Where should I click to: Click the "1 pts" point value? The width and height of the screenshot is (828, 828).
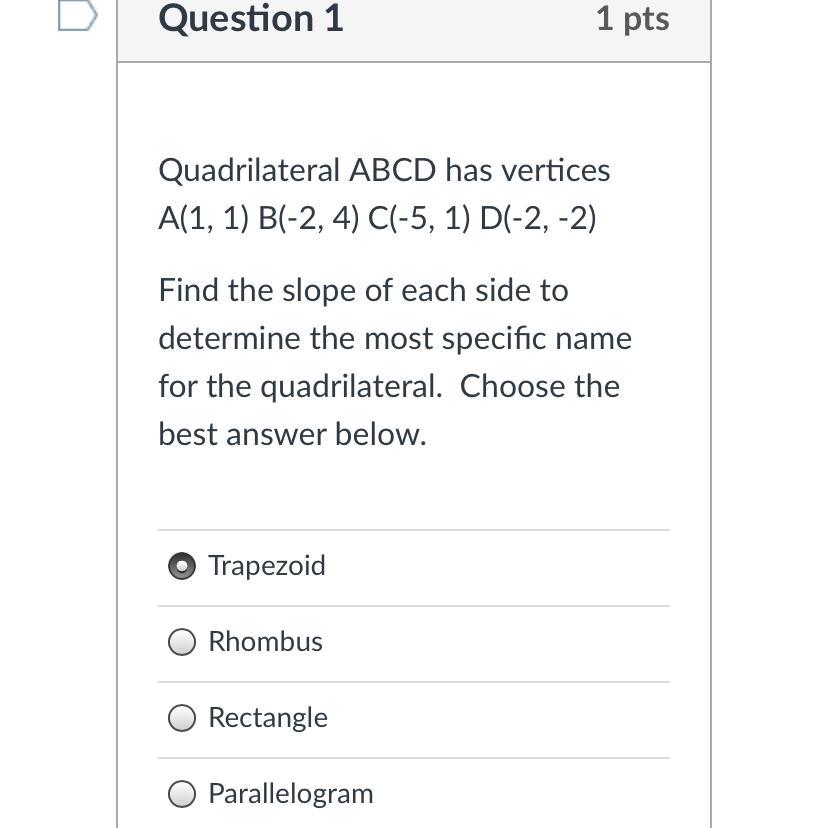[x=632, y=19]
